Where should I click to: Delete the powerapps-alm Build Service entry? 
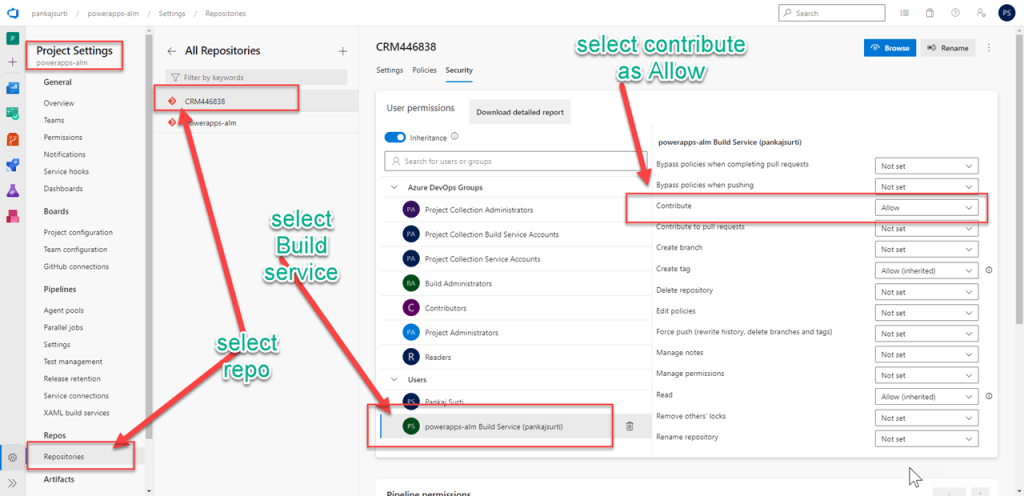pyautogui.click(x=630, y=427)
